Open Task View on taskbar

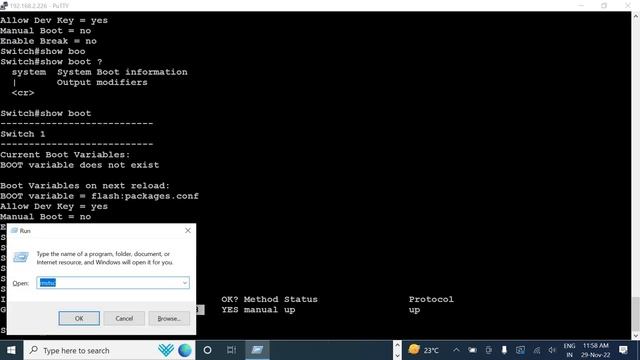pos(231,350)
